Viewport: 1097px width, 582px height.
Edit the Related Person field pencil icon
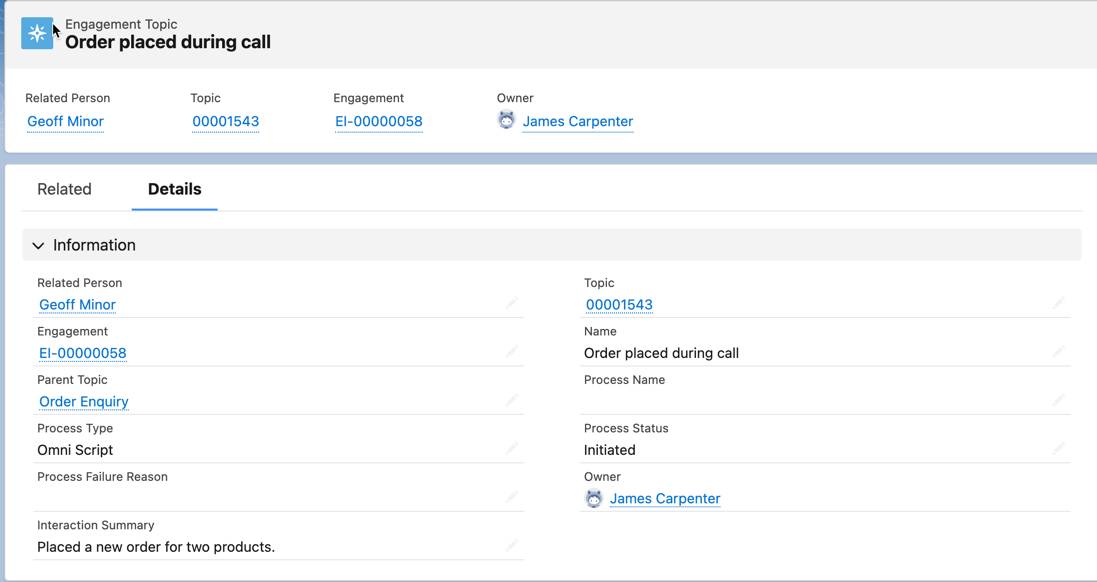click(x=511, y=303)
